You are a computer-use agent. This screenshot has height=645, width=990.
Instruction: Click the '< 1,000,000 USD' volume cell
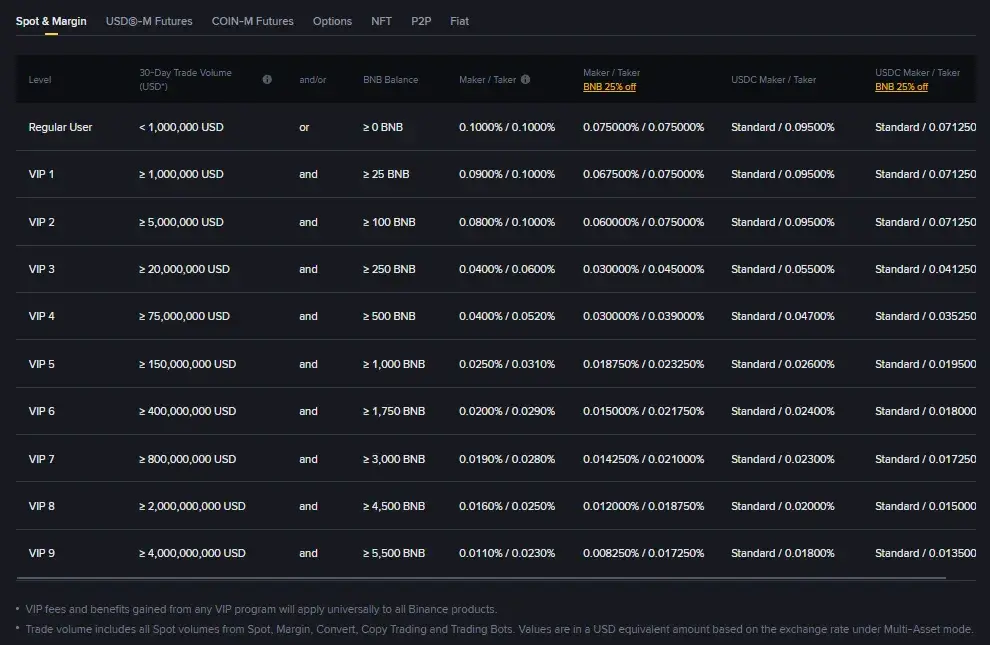(181, 127)
